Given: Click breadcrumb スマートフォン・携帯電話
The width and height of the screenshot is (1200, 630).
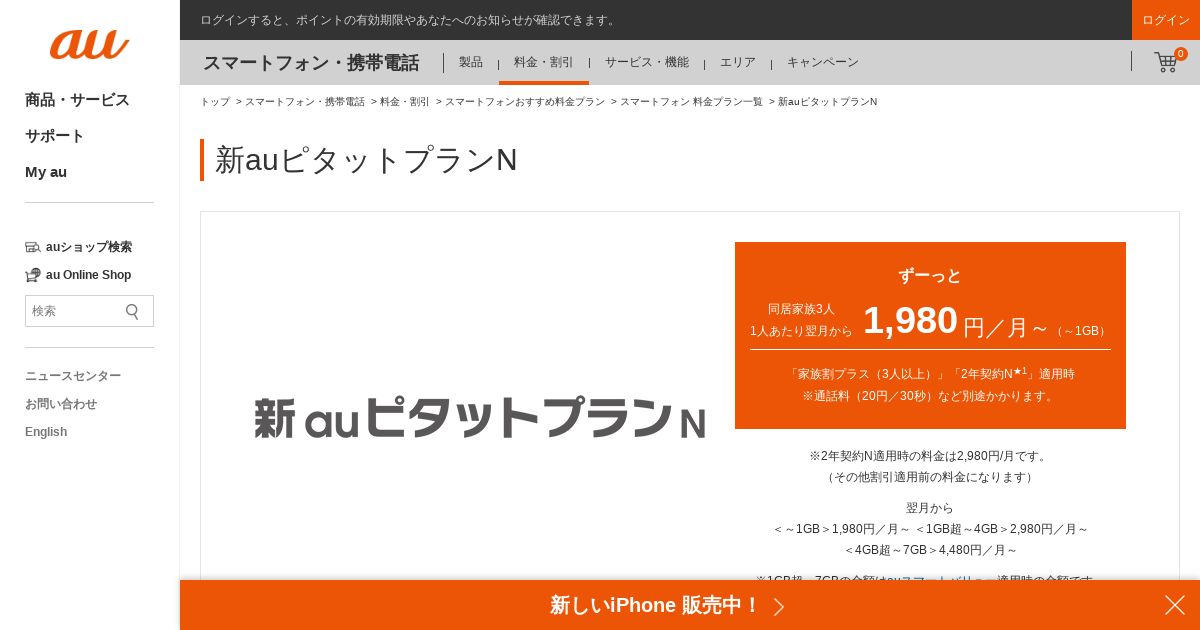Looking at the screenshot, I should coord(305,102).
